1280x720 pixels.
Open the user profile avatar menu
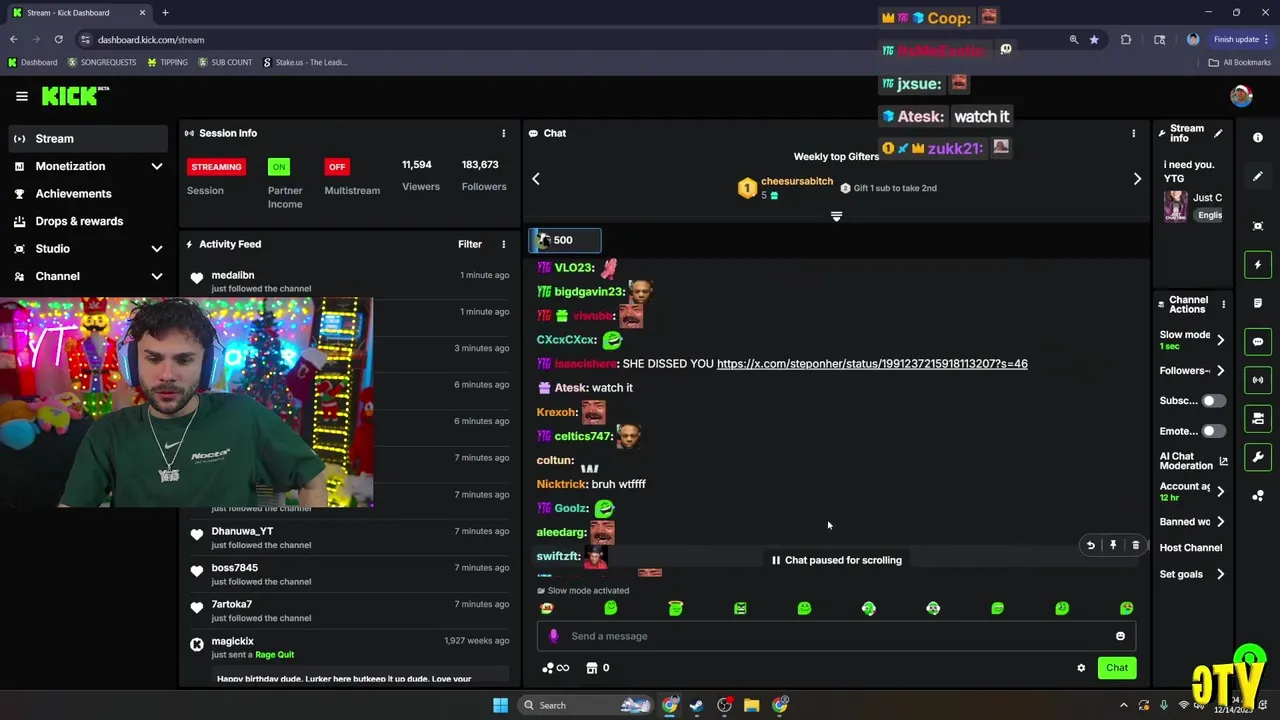[1241, 96]
